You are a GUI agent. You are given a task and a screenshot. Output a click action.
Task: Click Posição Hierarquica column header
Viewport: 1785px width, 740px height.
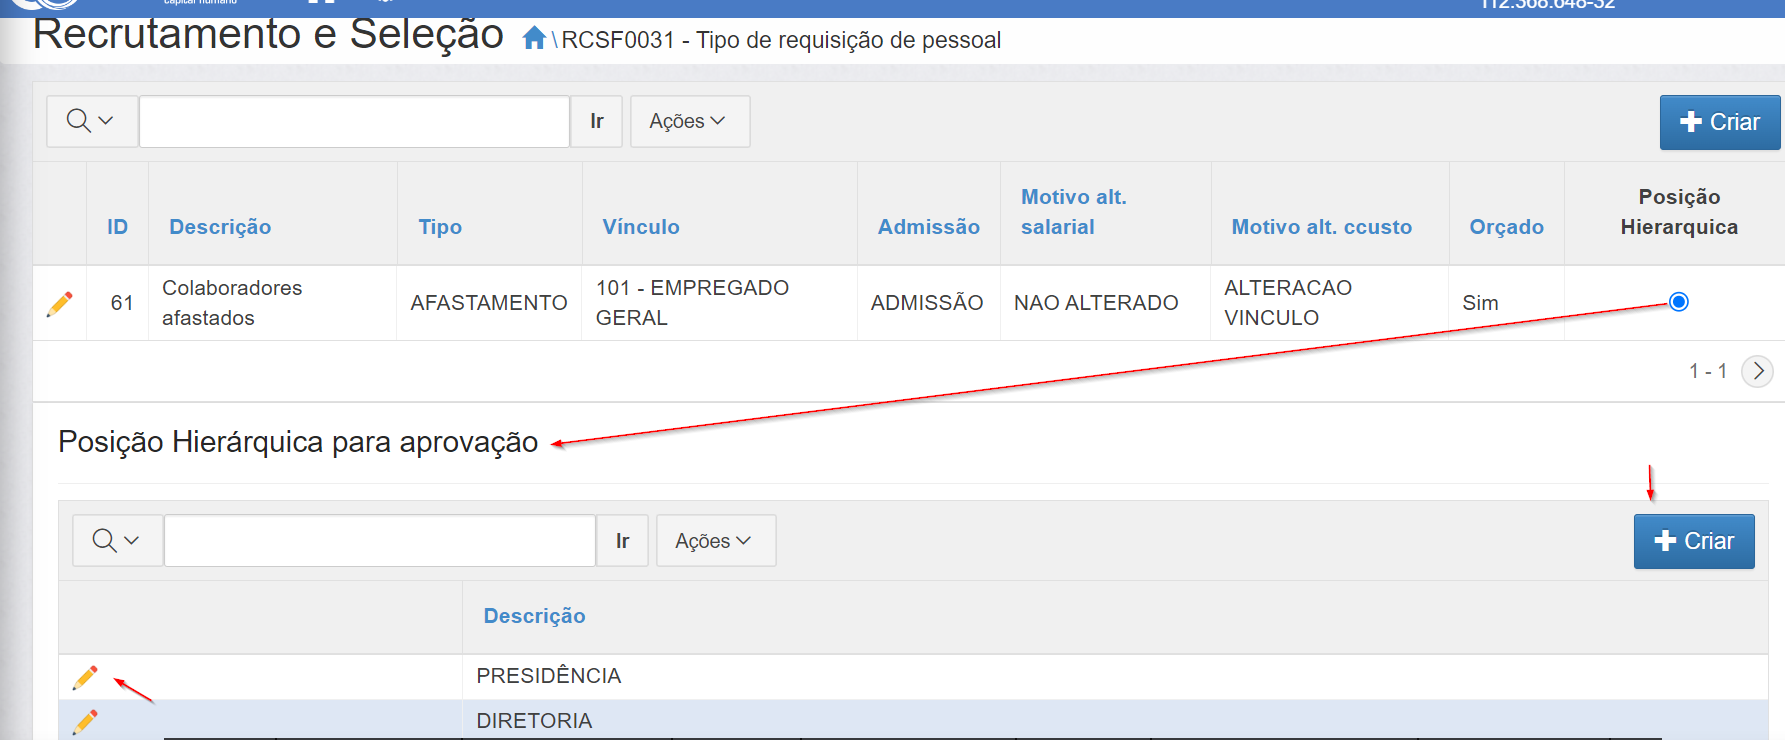pyautogui.click(x=1679, y=212)
